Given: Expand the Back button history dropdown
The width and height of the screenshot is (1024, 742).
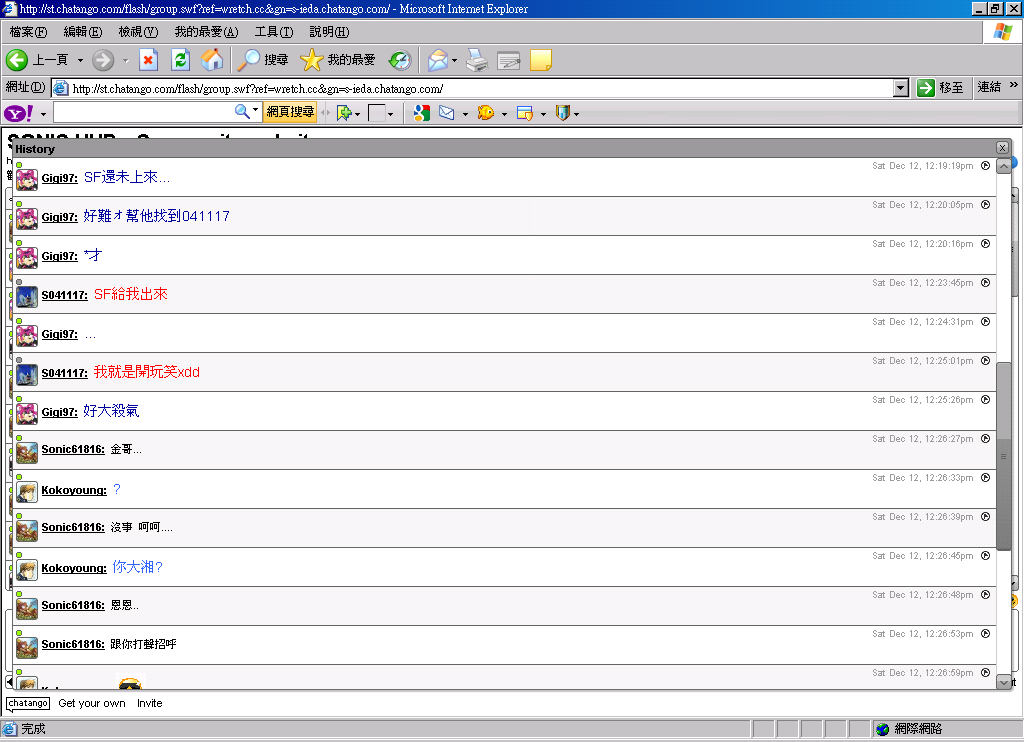Looking at the screenshot, I should 80,60.
